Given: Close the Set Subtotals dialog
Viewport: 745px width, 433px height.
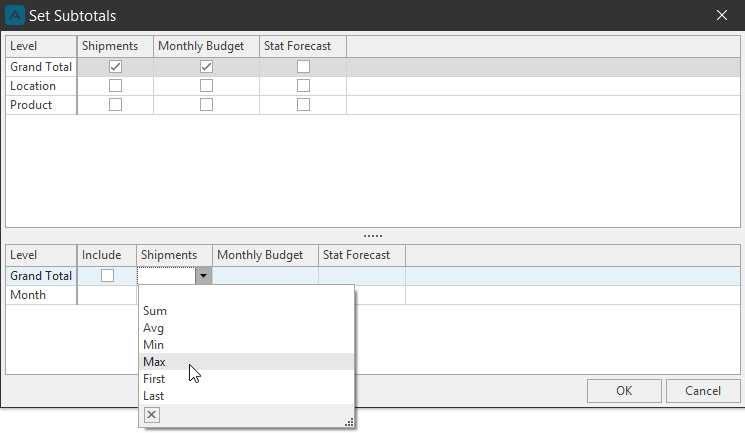Looking at the screenshot, I should tap(722, 15).
